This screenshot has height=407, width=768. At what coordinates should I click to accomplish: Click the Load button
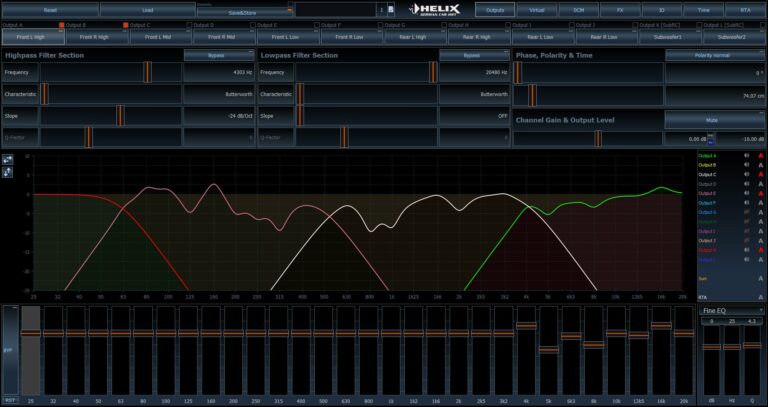coord(147,10)
